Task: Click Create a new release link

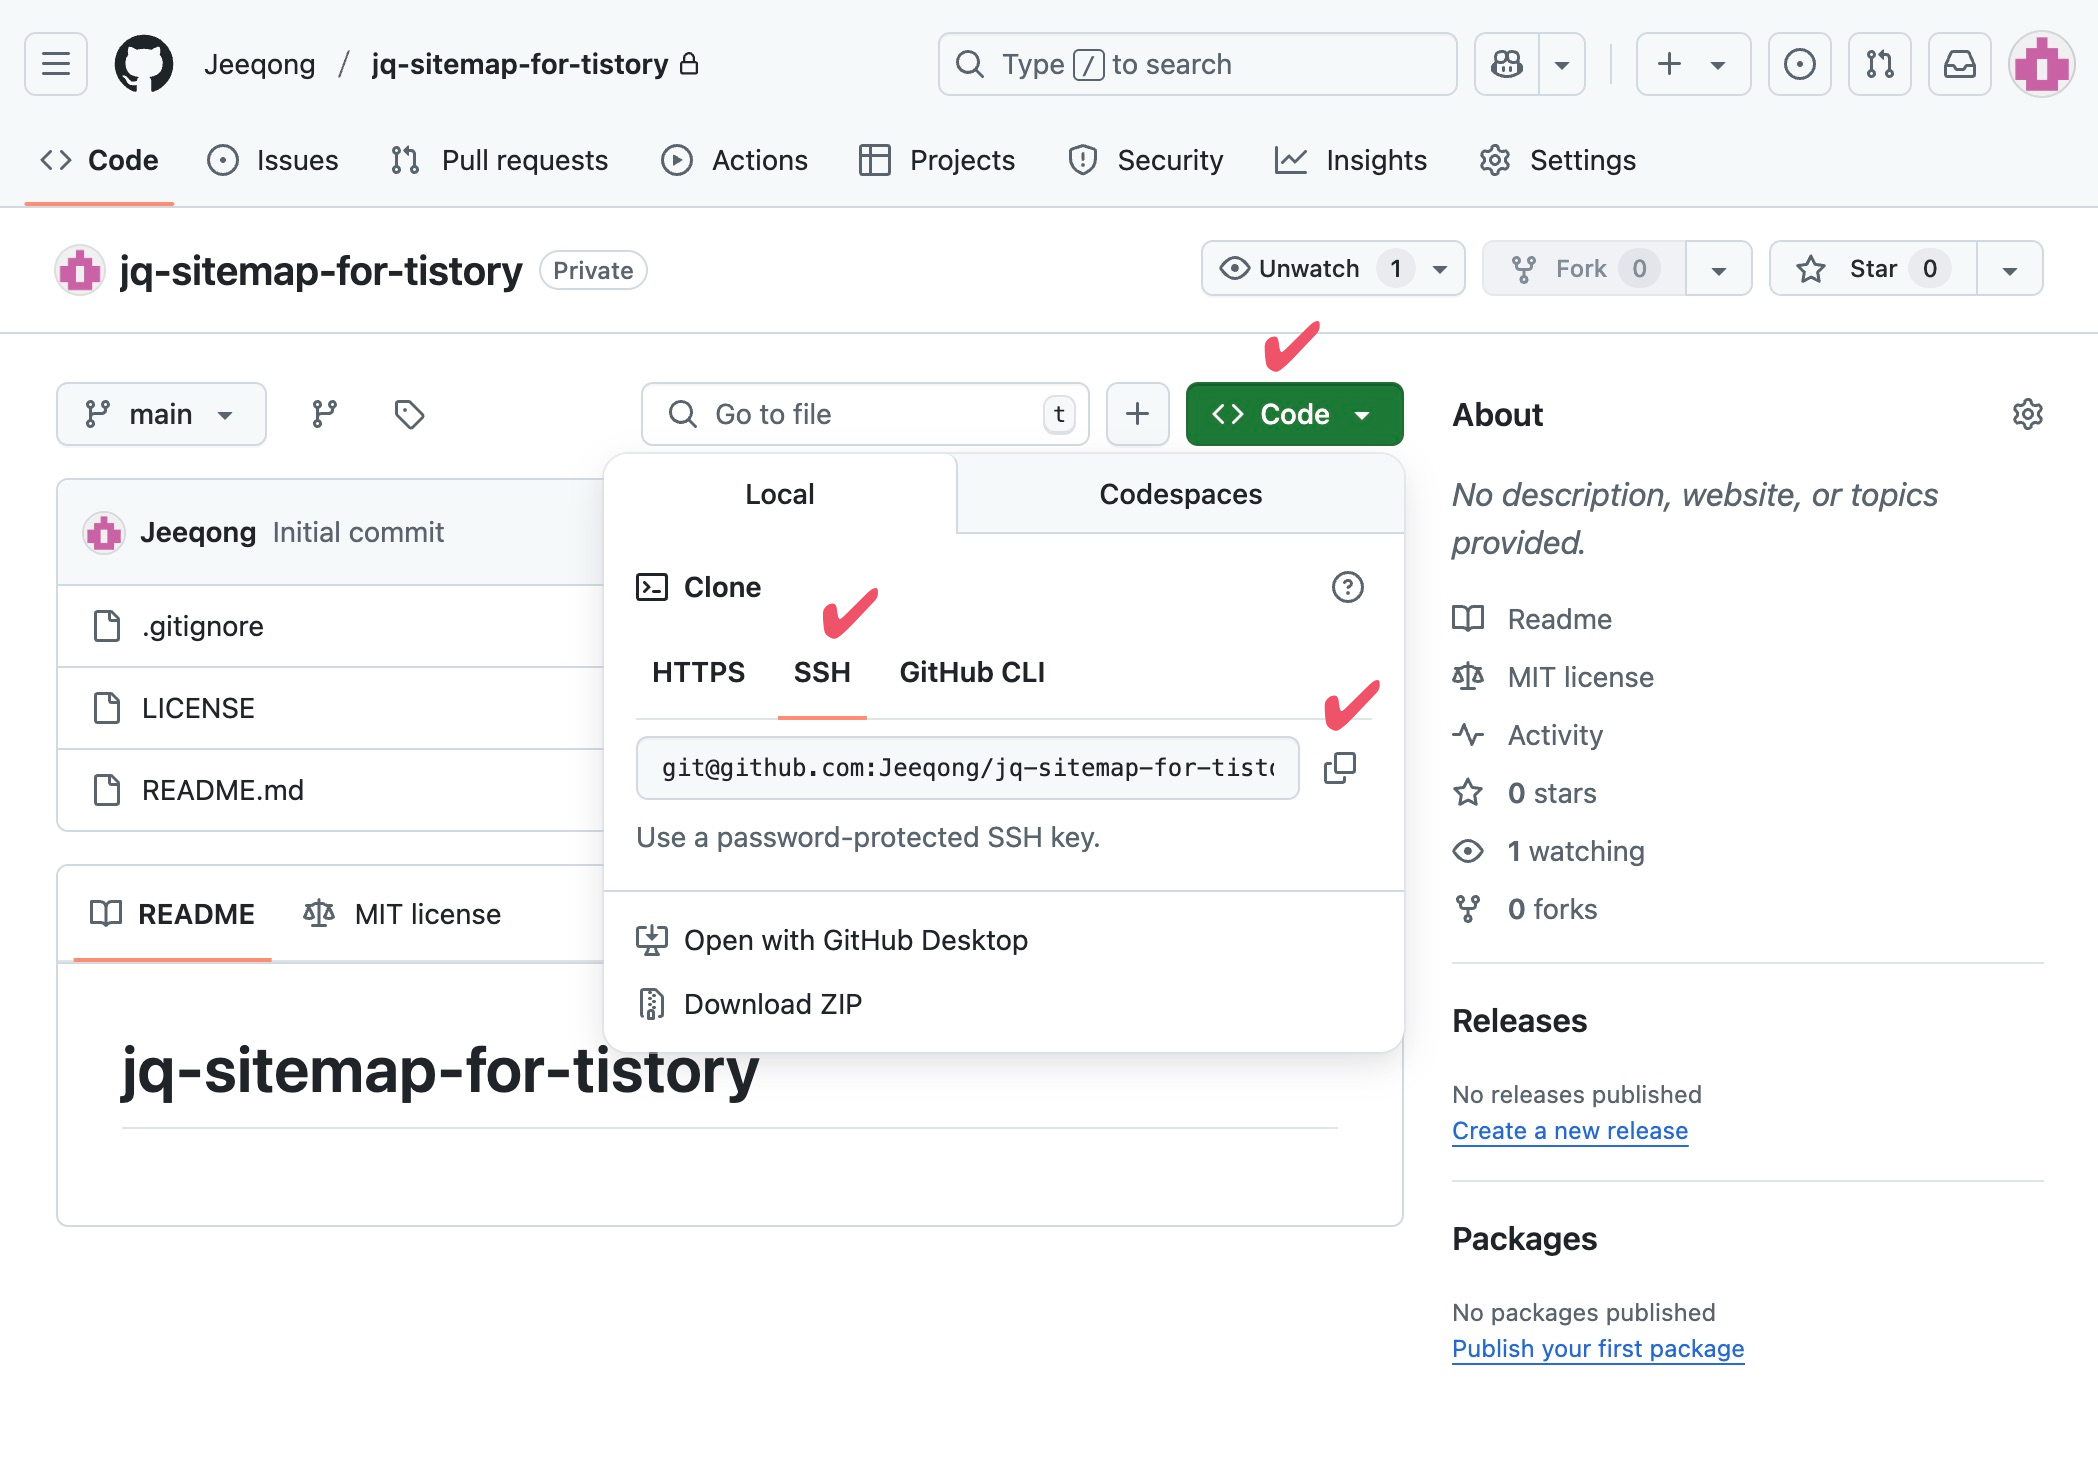Action: tap(1569, 1130)
